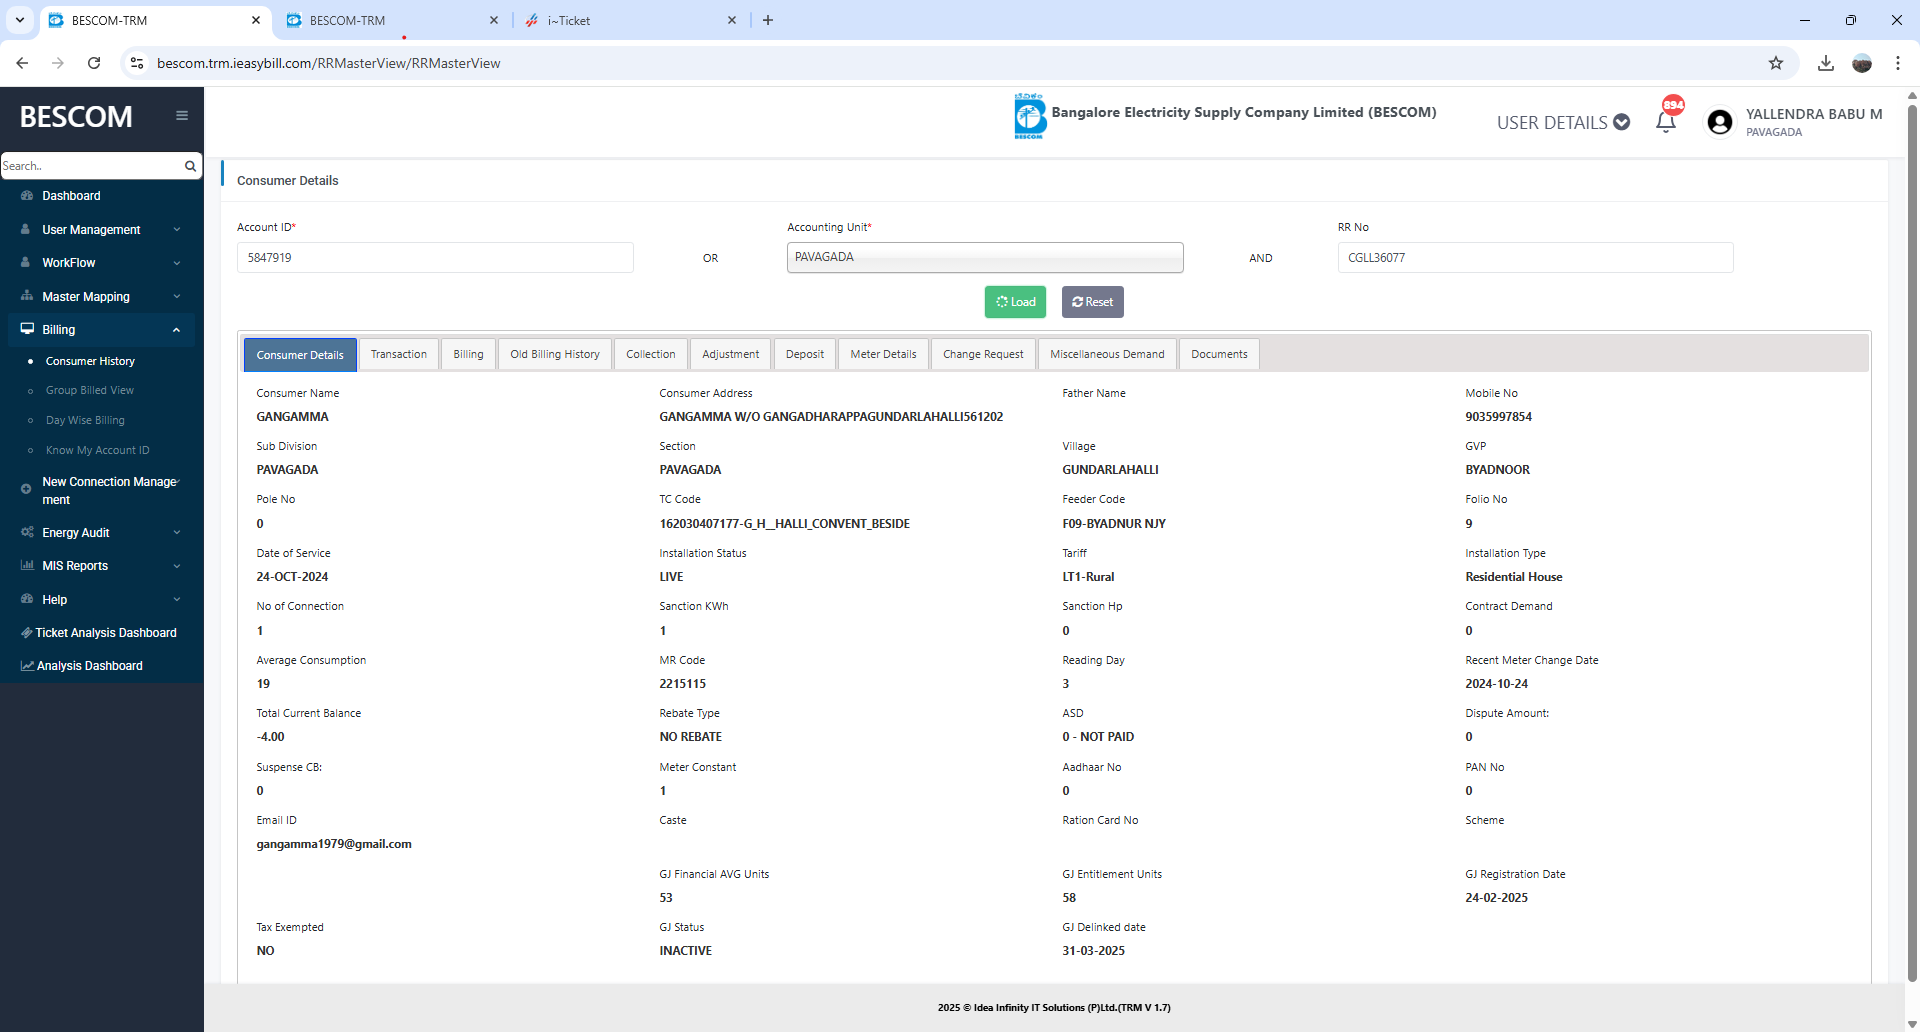Open Chrome three-dot menu
Viewport: 1920px width, 1032px height.
point(1898,63)
